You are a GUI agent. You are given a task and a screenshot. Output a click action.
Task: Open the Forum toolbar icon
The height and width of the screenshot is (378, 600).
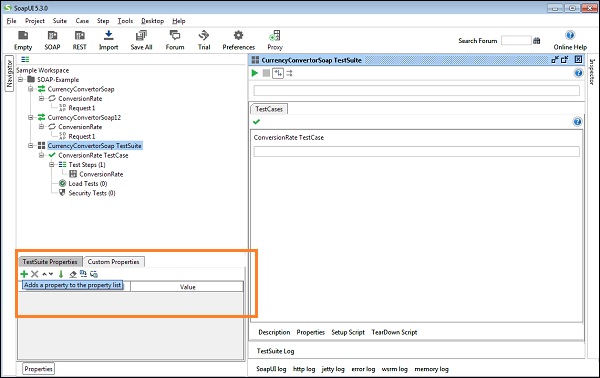pyautogui.click(x=175, y=40)
